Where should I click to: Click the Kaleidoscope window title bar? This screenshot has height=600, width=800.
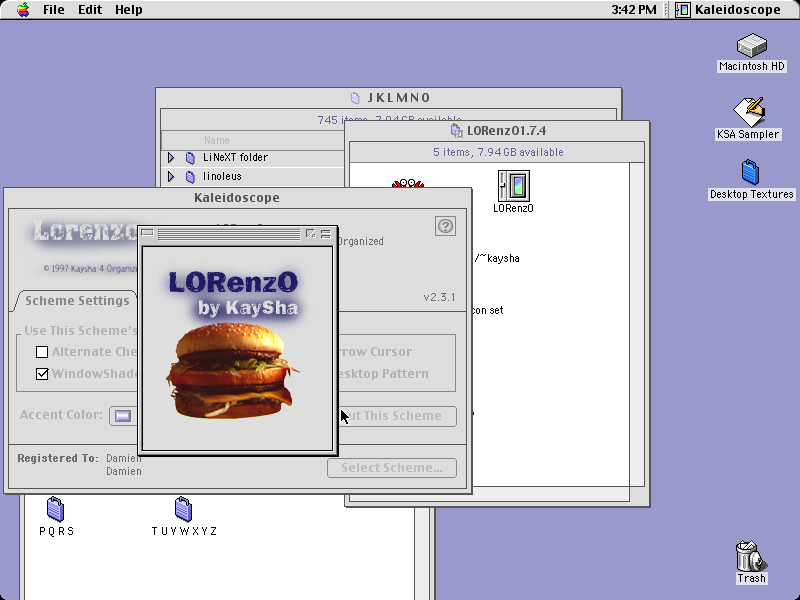(x=237, y=197)
